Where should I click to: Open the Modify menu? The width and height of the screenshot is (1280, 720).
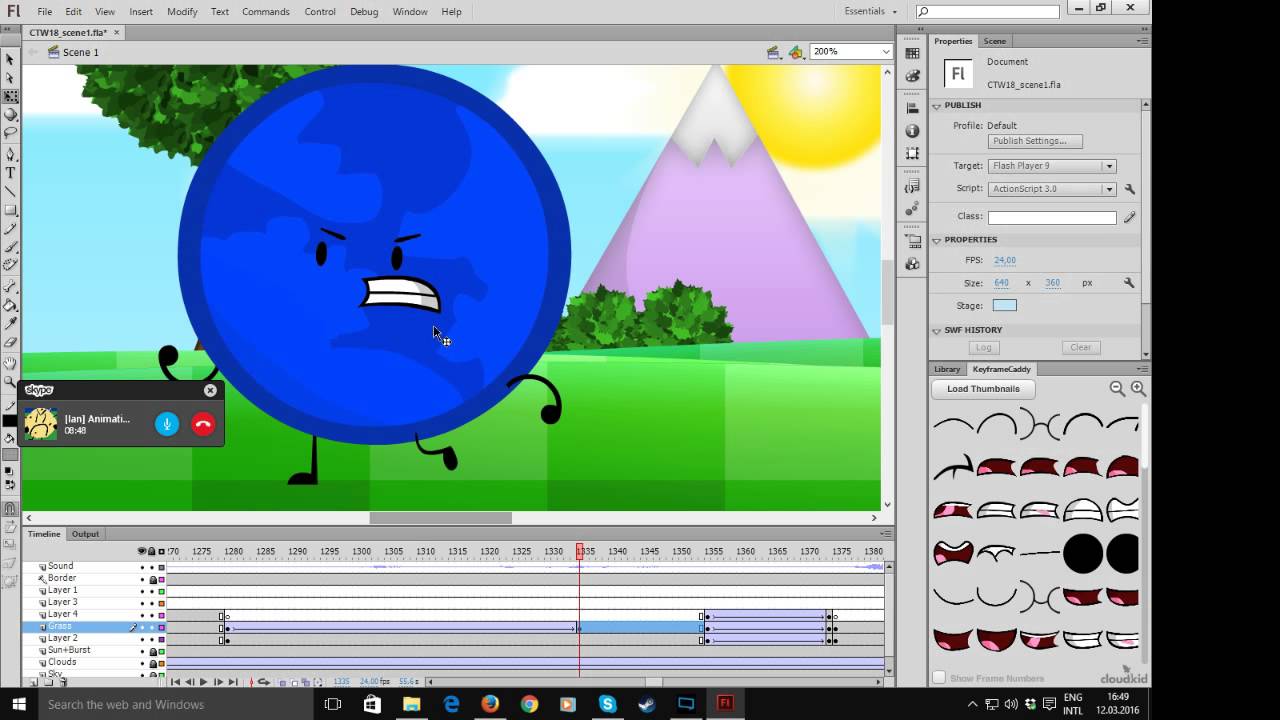182,12
